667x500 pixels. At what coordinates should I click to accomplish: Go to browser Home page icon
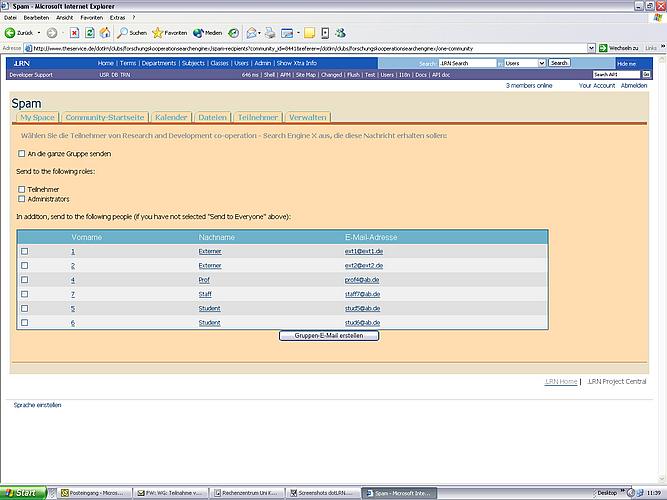pyautogui.click(x=104, y=33)
